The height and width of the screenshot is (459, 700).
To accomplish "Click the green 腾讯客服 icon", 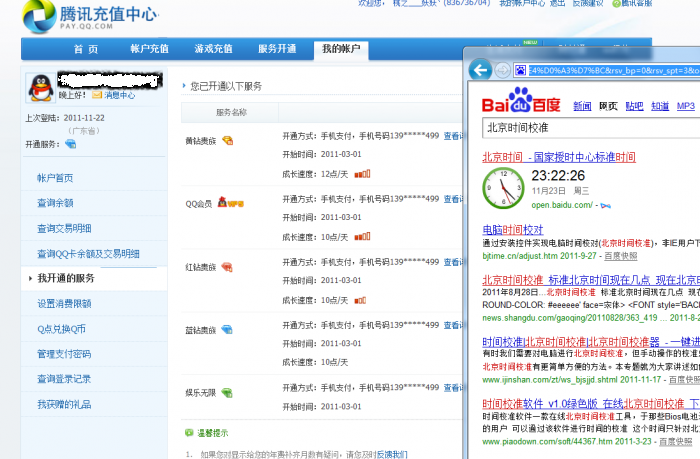I will click(617, 4).
